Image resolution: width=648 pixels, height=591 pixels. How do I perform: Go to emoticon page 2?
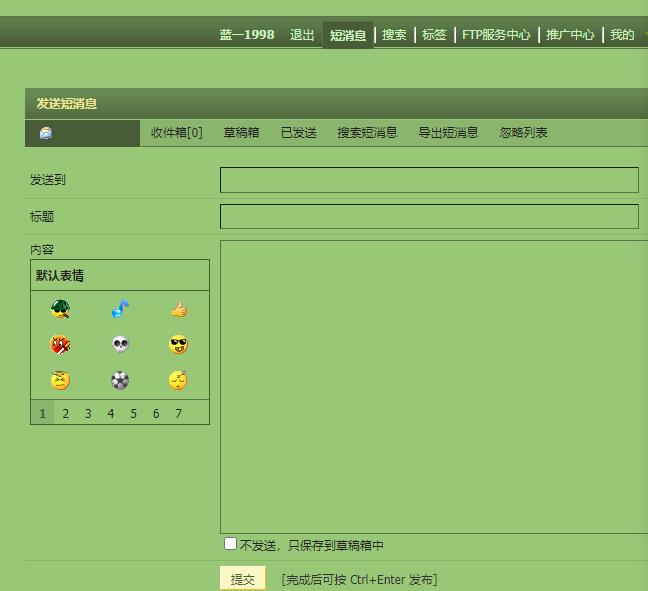tap(65, 413)
